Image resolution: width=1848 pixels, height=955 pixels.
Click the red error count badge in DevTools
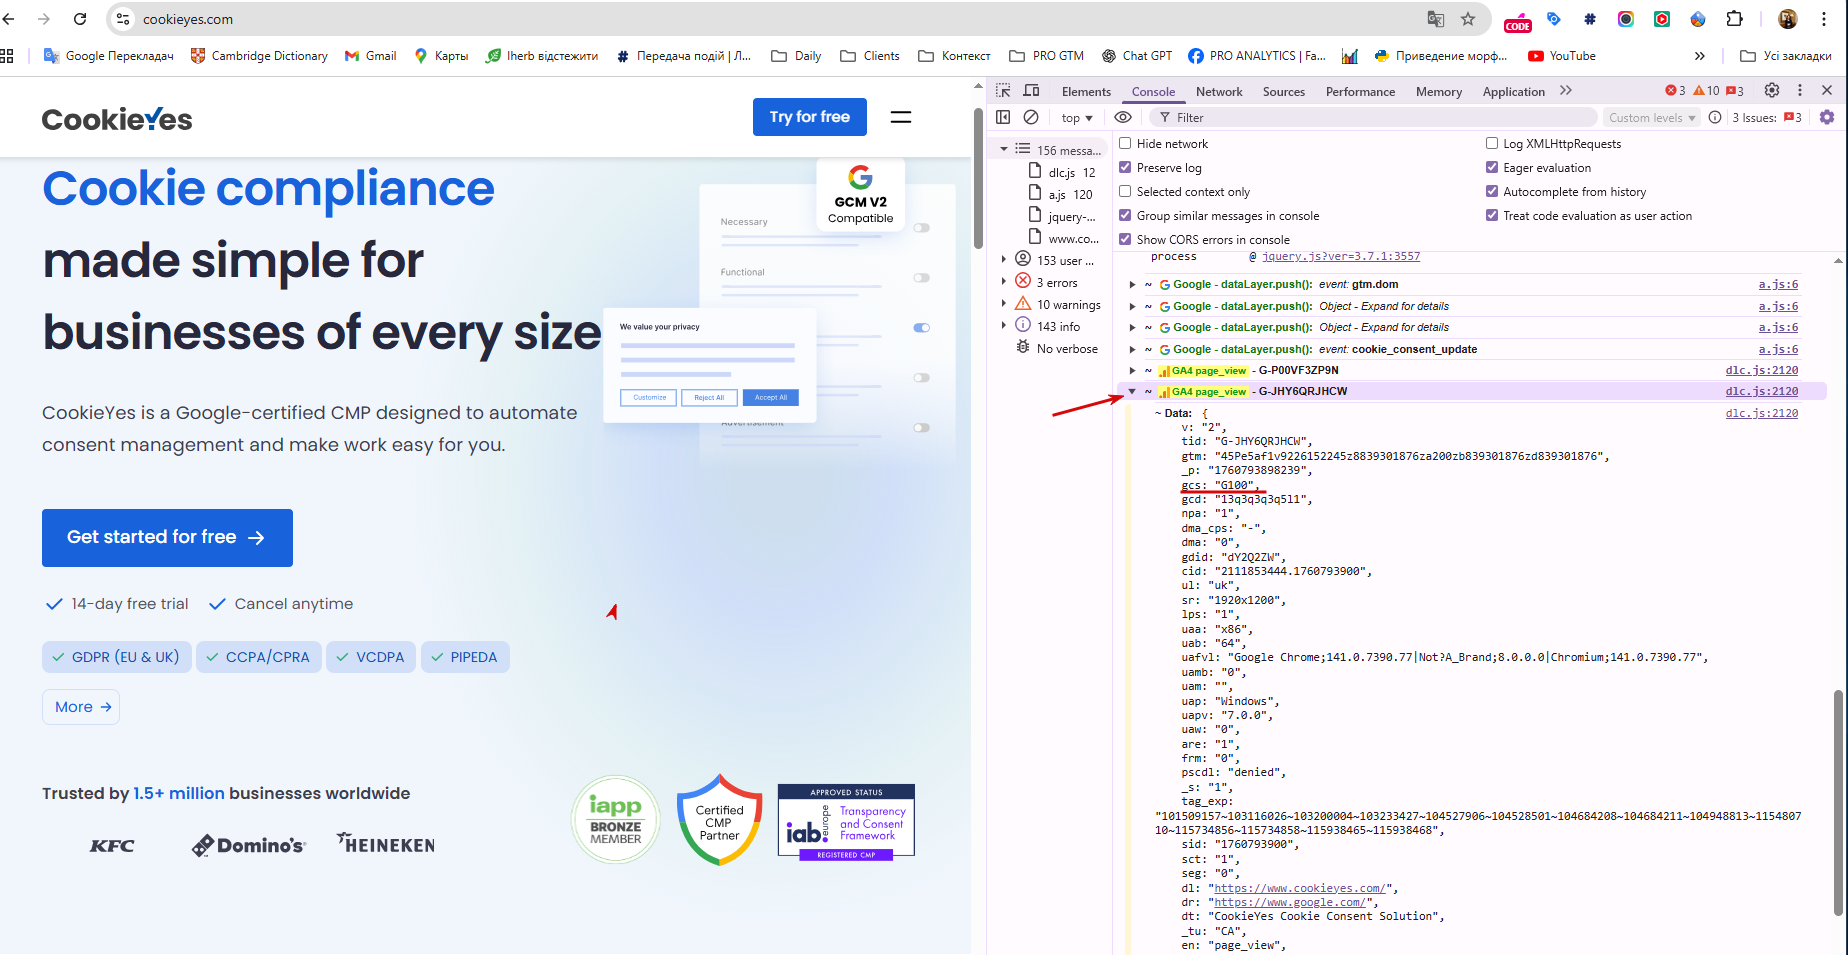pyautogui.click(x=1675, y=91)
